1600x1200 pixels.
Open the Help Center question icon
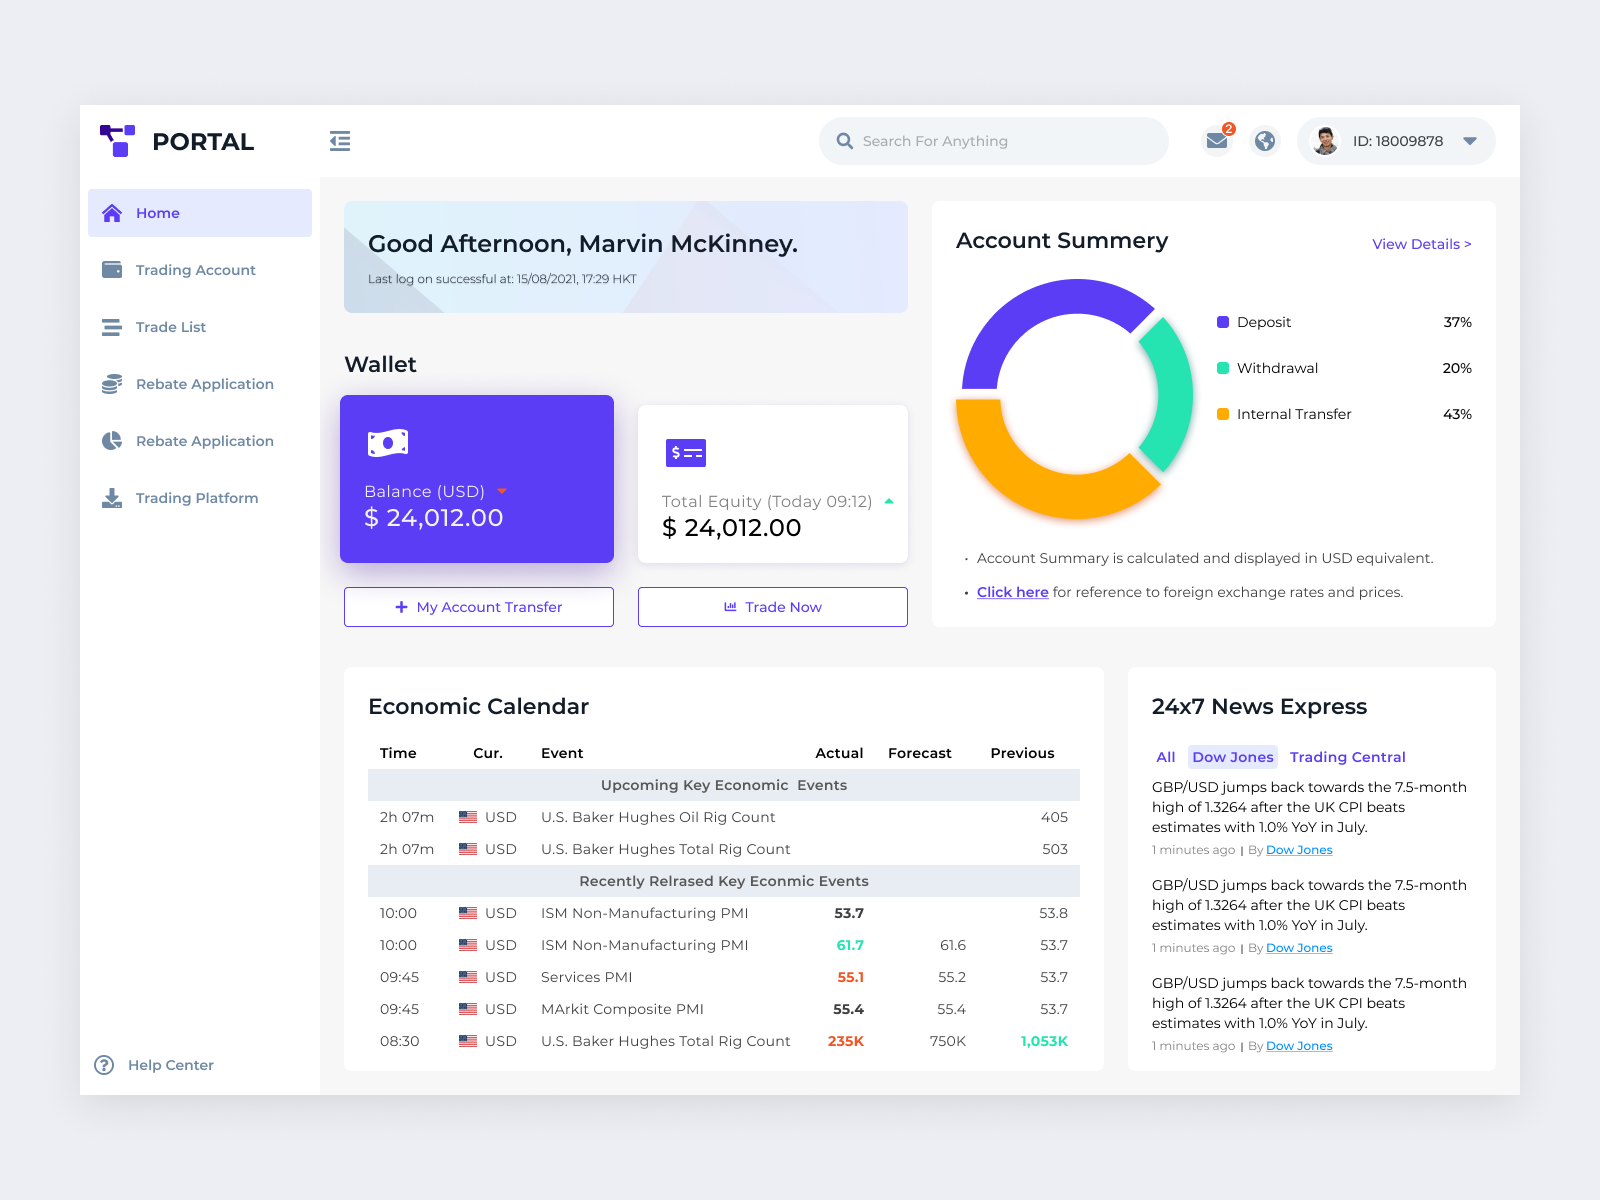coord(104,1065)
